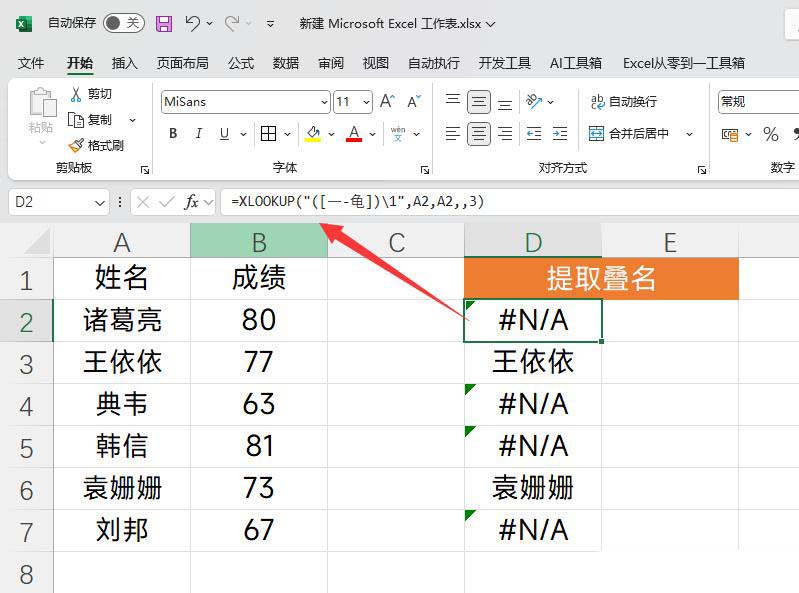Select the Format Painter (格式刷) tool
Screen dimensions: 799x593
pyautogui.click(x=76, y=145)
